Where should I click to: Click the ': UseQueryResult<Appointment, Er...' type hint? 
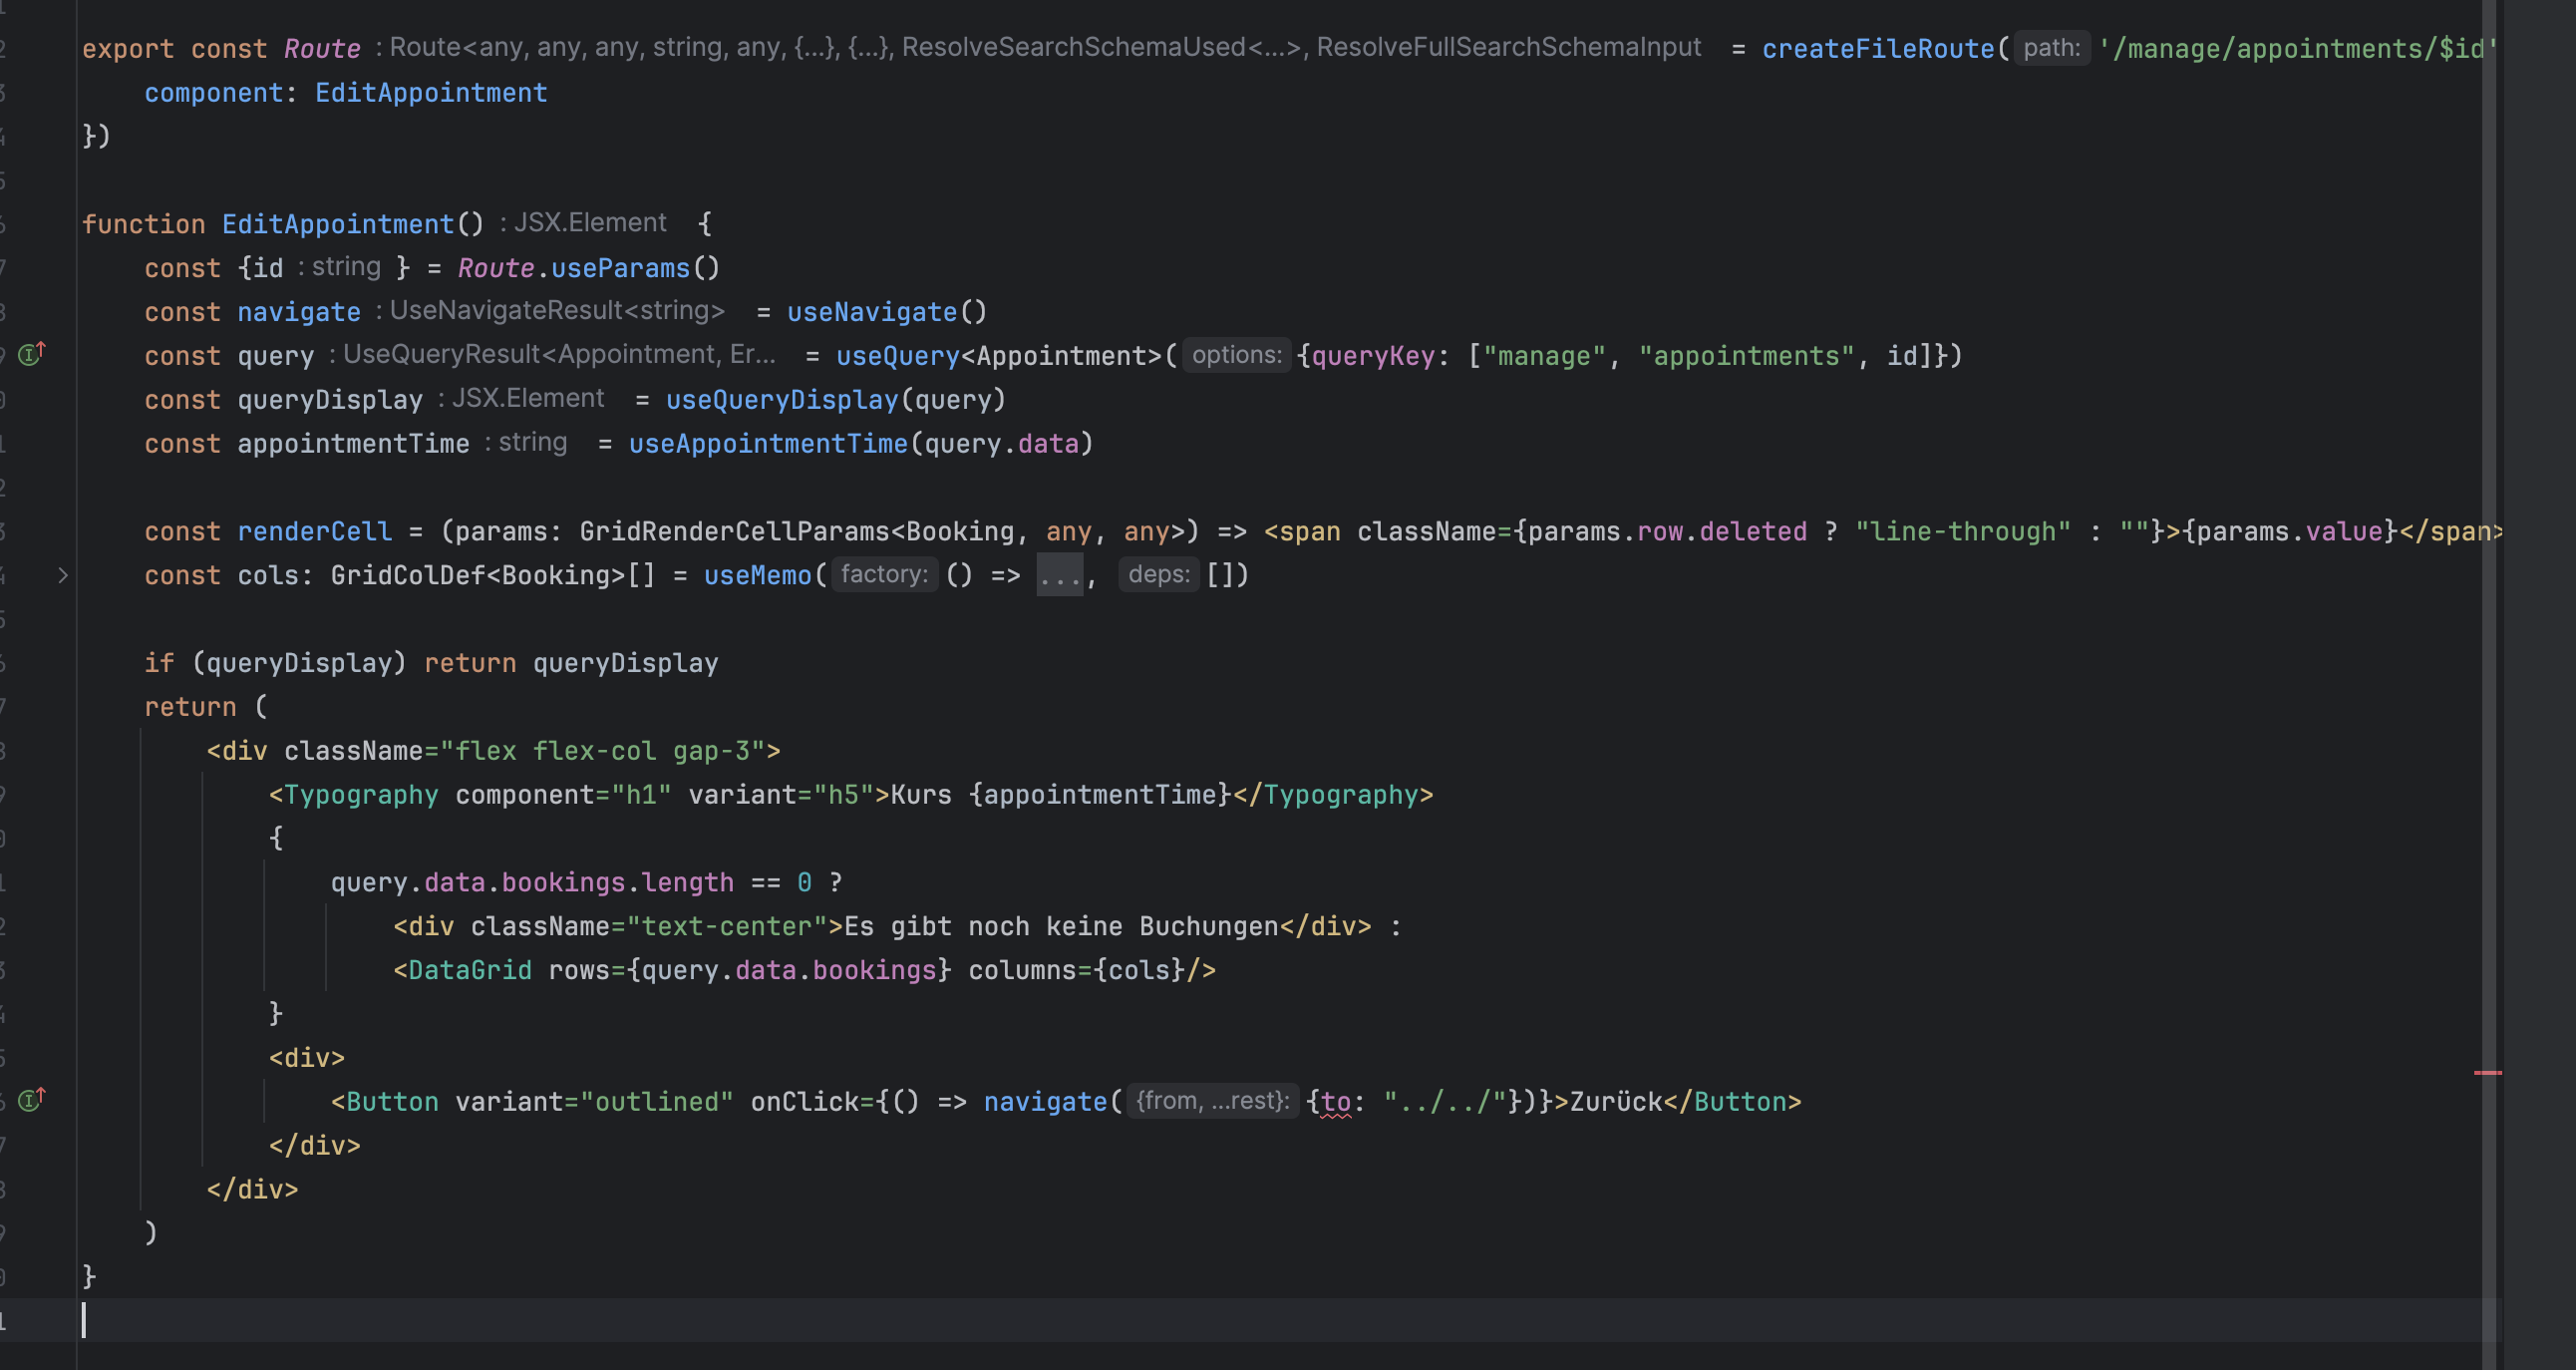point(553,355)
